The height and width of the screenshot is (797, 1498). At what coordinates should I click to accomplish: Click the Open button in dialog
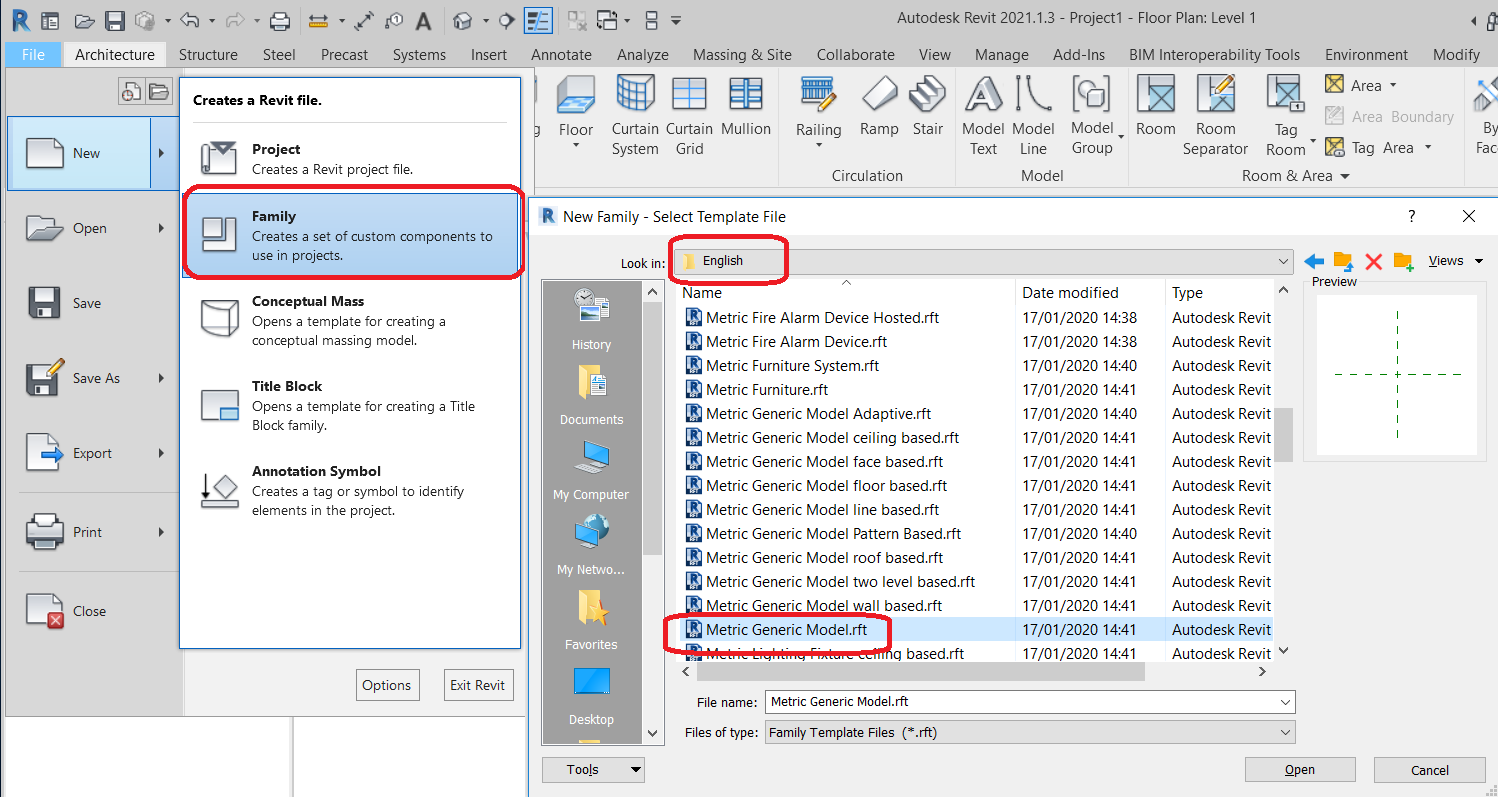tap(1300, 770)
